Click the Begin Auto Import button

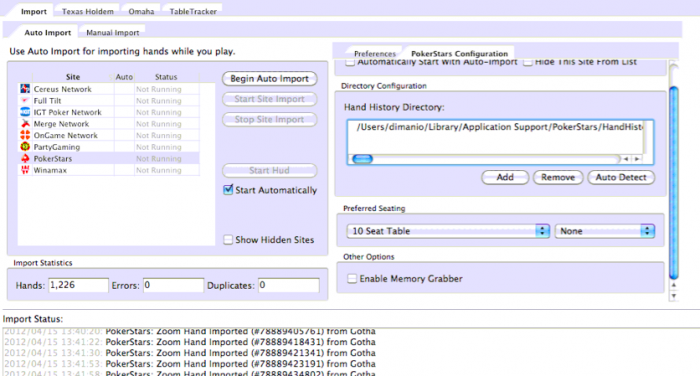[270, 79]
